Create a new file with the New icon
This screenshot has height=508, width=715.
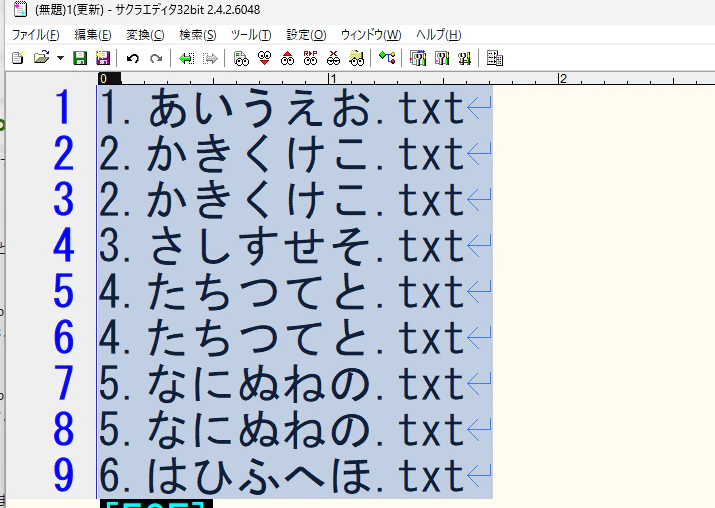18,58
